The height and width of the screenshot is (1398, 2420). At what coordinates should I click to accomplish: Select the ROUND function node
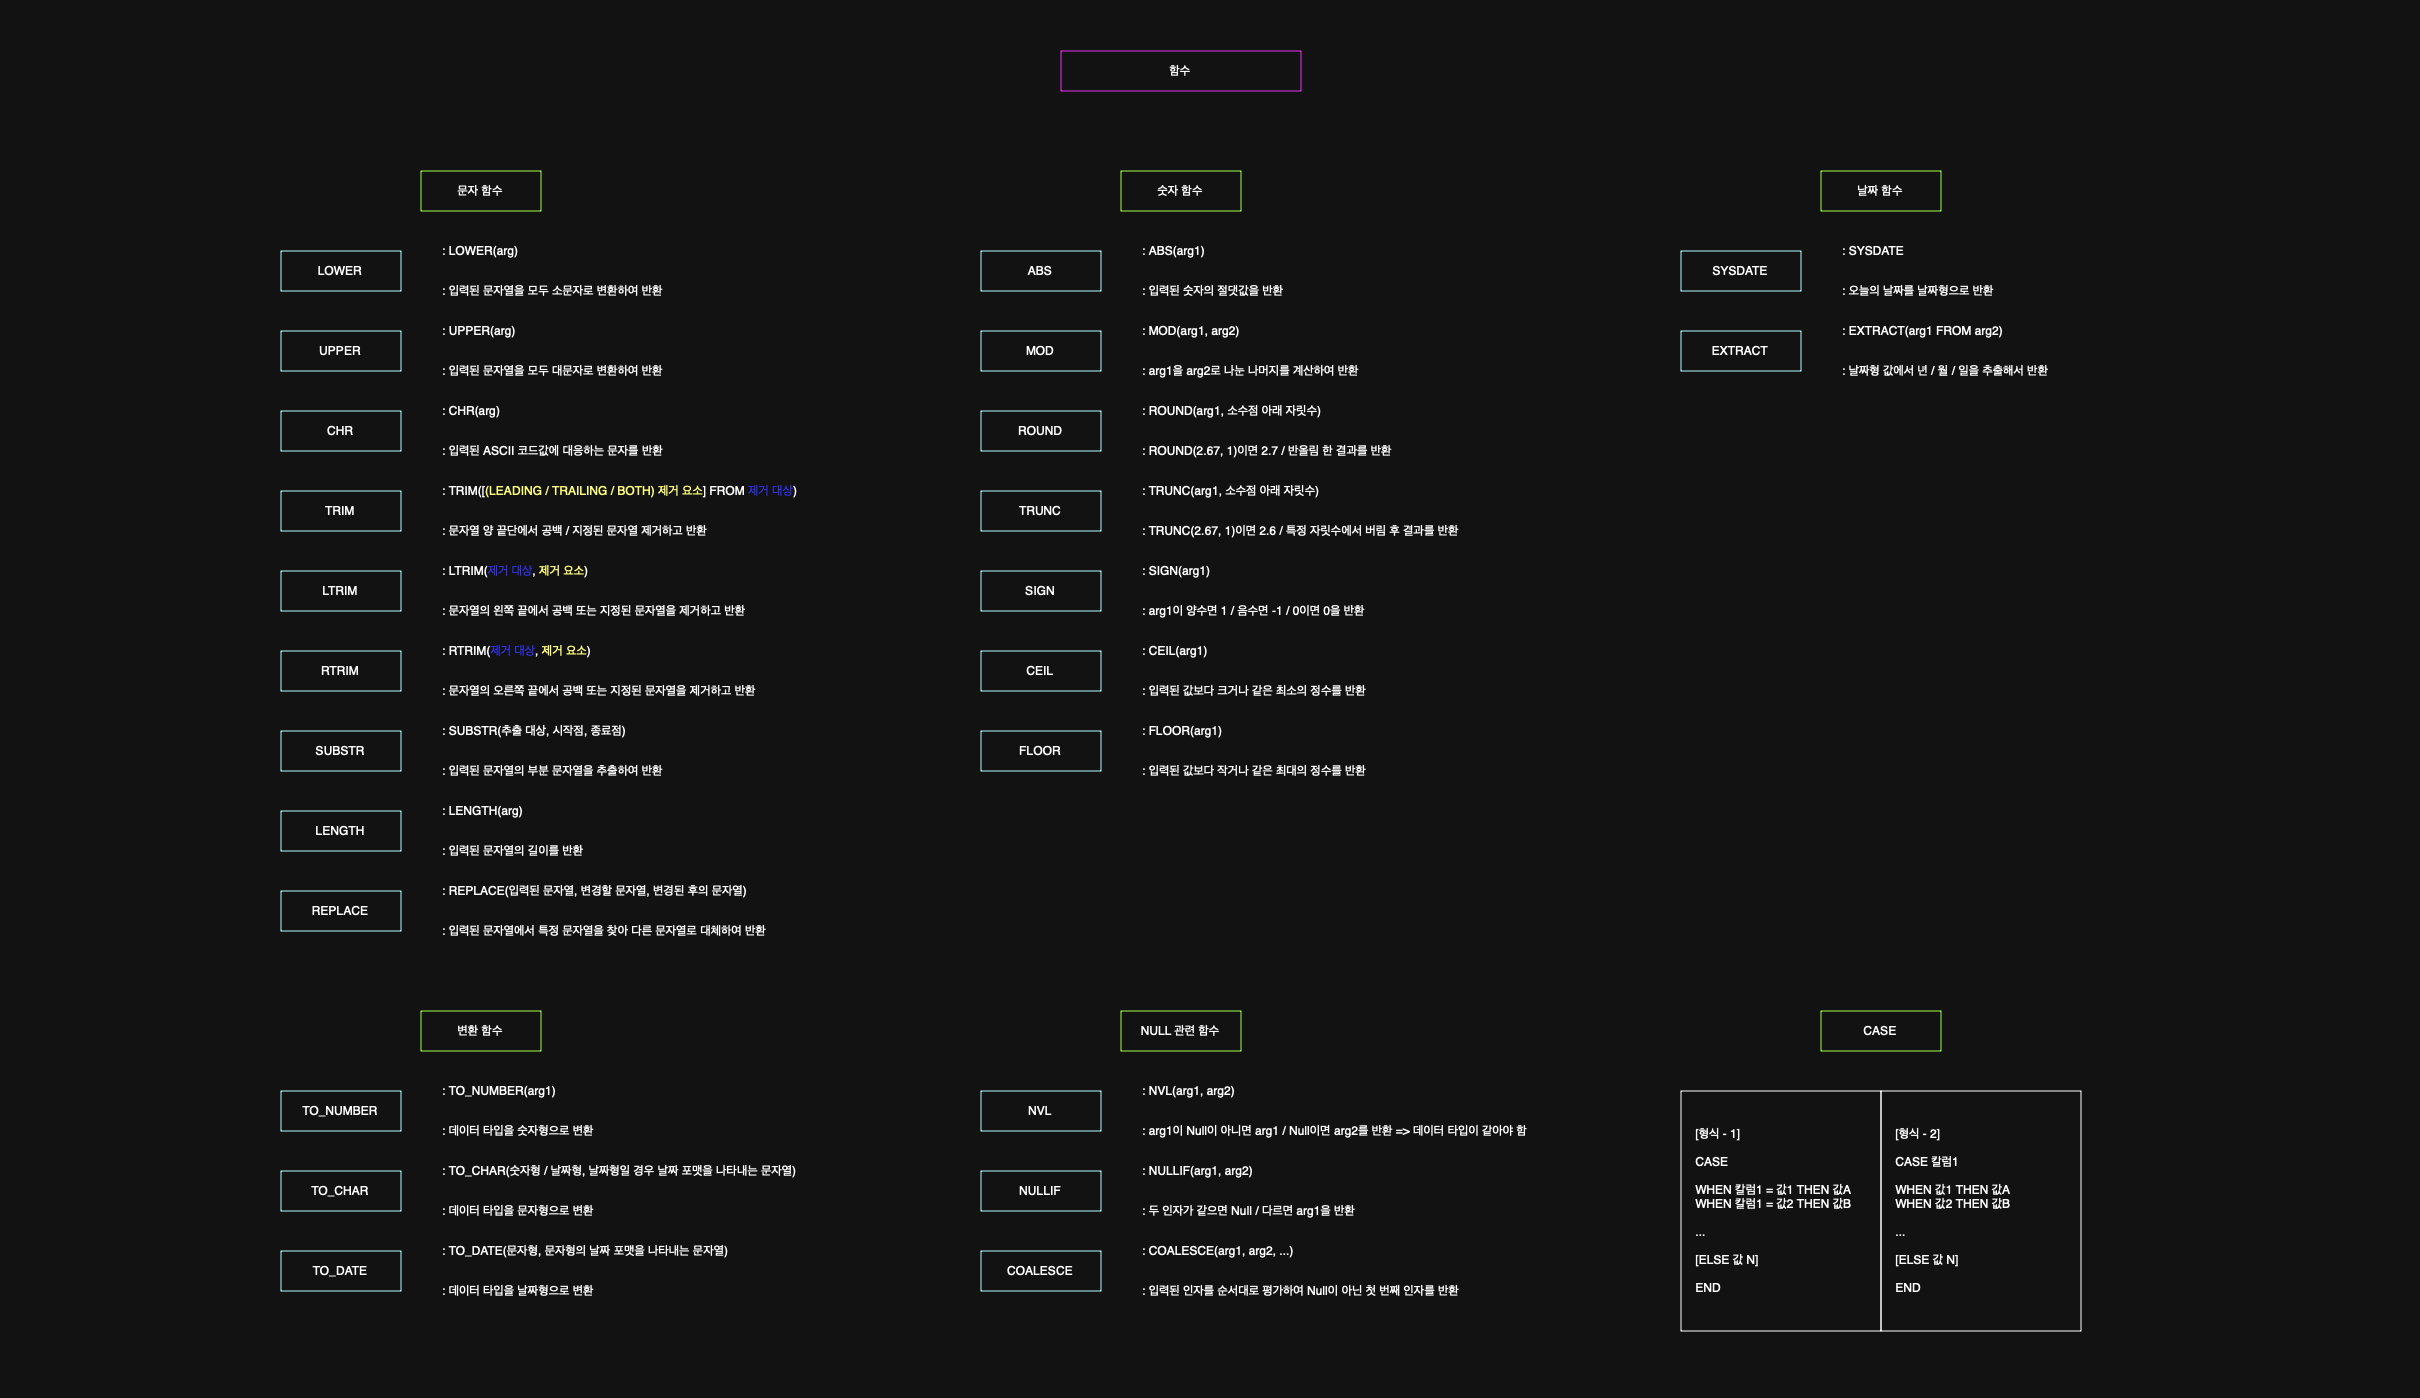pyautogui.click(x=1040, y=431)
